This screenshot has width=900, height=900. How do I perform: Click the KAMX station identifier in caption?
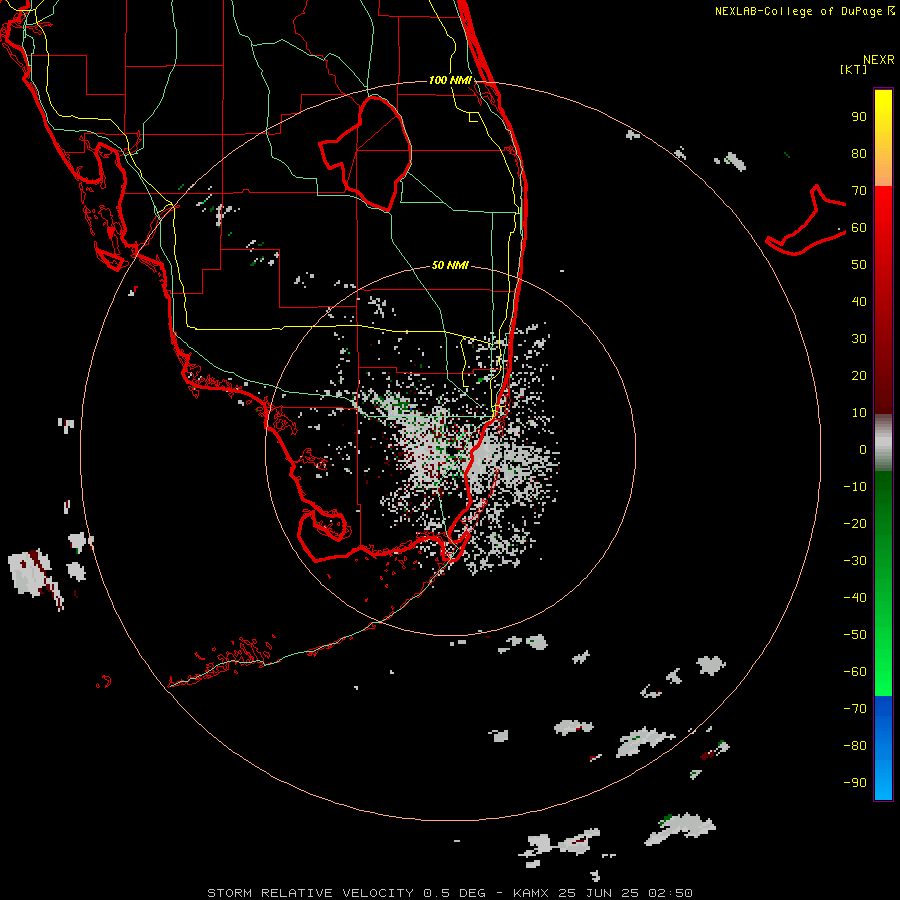(x=531, y=893)
